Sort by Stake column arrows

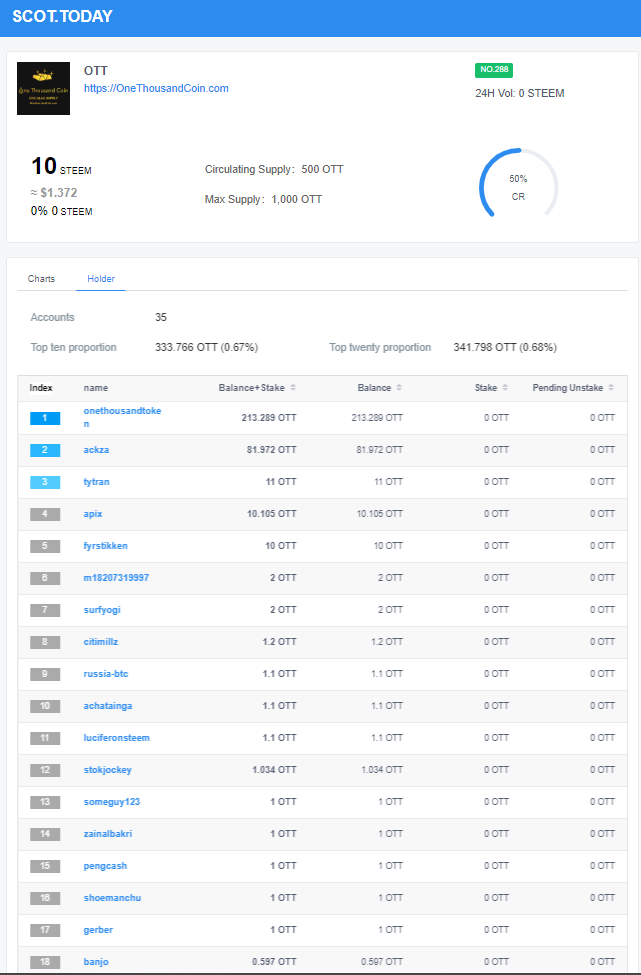click(505, 388)
